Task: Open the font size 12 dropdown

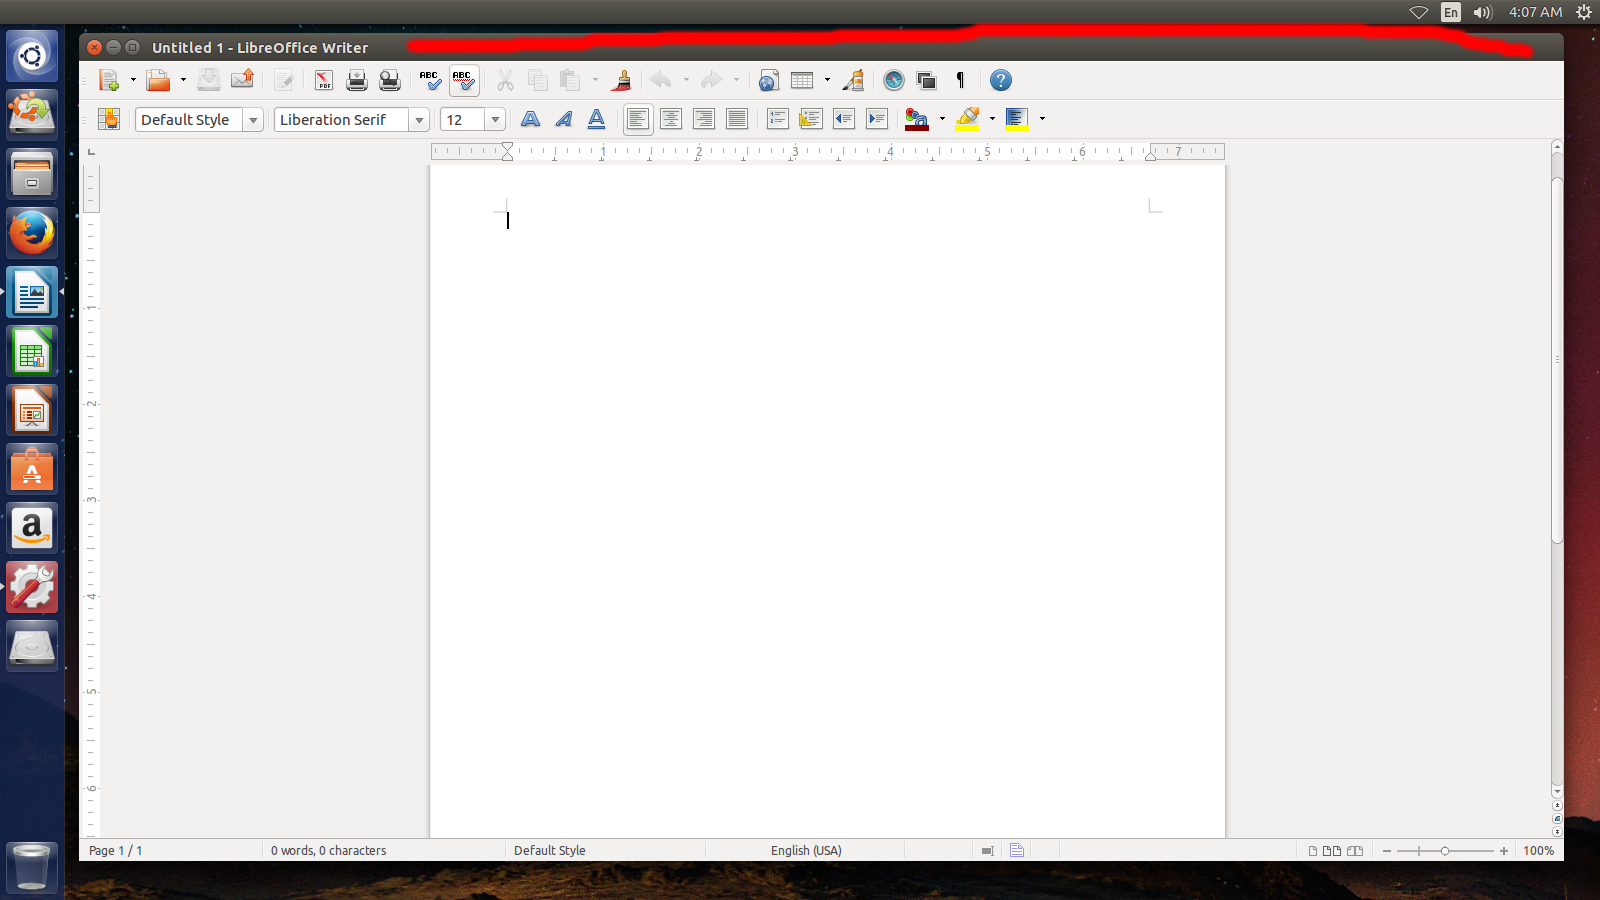Action: point(495,120)
